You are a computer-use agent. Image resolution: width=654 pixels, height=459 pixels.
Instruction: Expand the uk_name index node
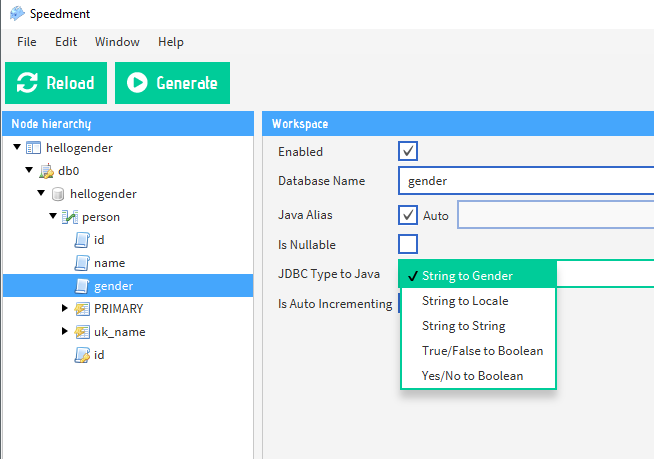pyautogui.click(x=65, y=331)
